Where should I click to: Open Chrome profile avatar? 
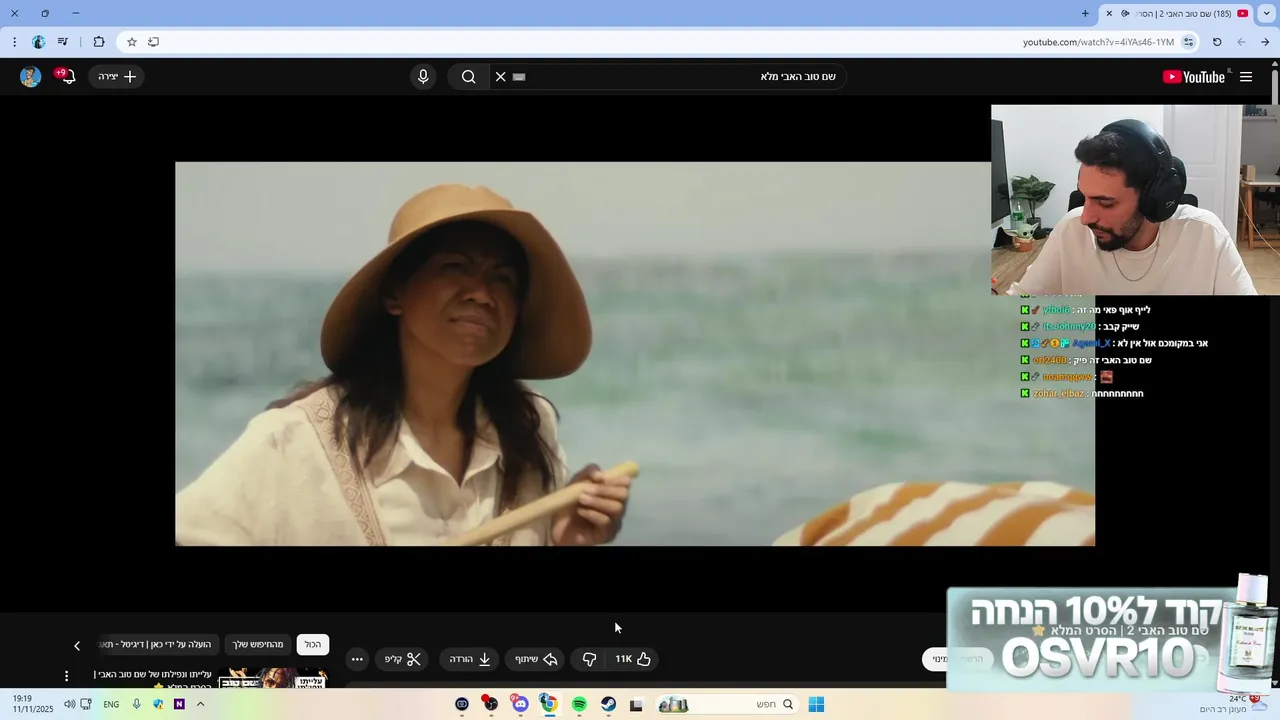[x=39, y=42]
